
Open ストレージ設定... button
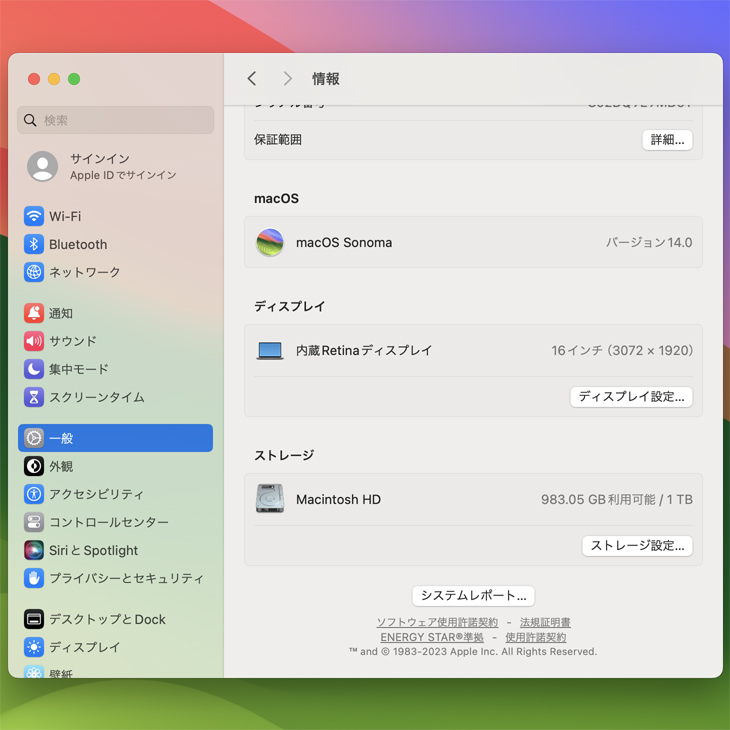click(x=637, y=546)
